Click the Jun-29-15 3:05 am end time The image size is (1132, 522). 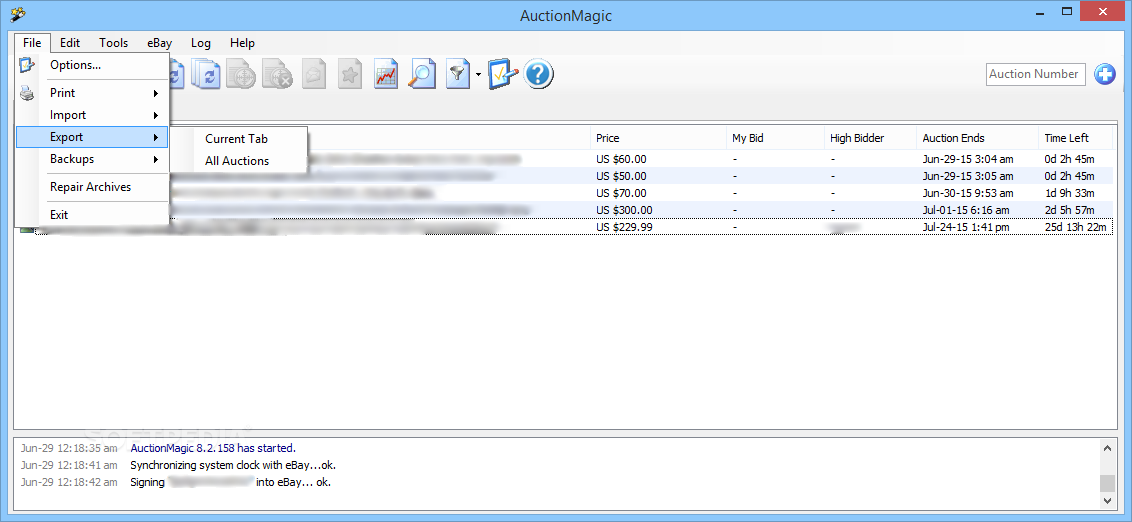968,176
